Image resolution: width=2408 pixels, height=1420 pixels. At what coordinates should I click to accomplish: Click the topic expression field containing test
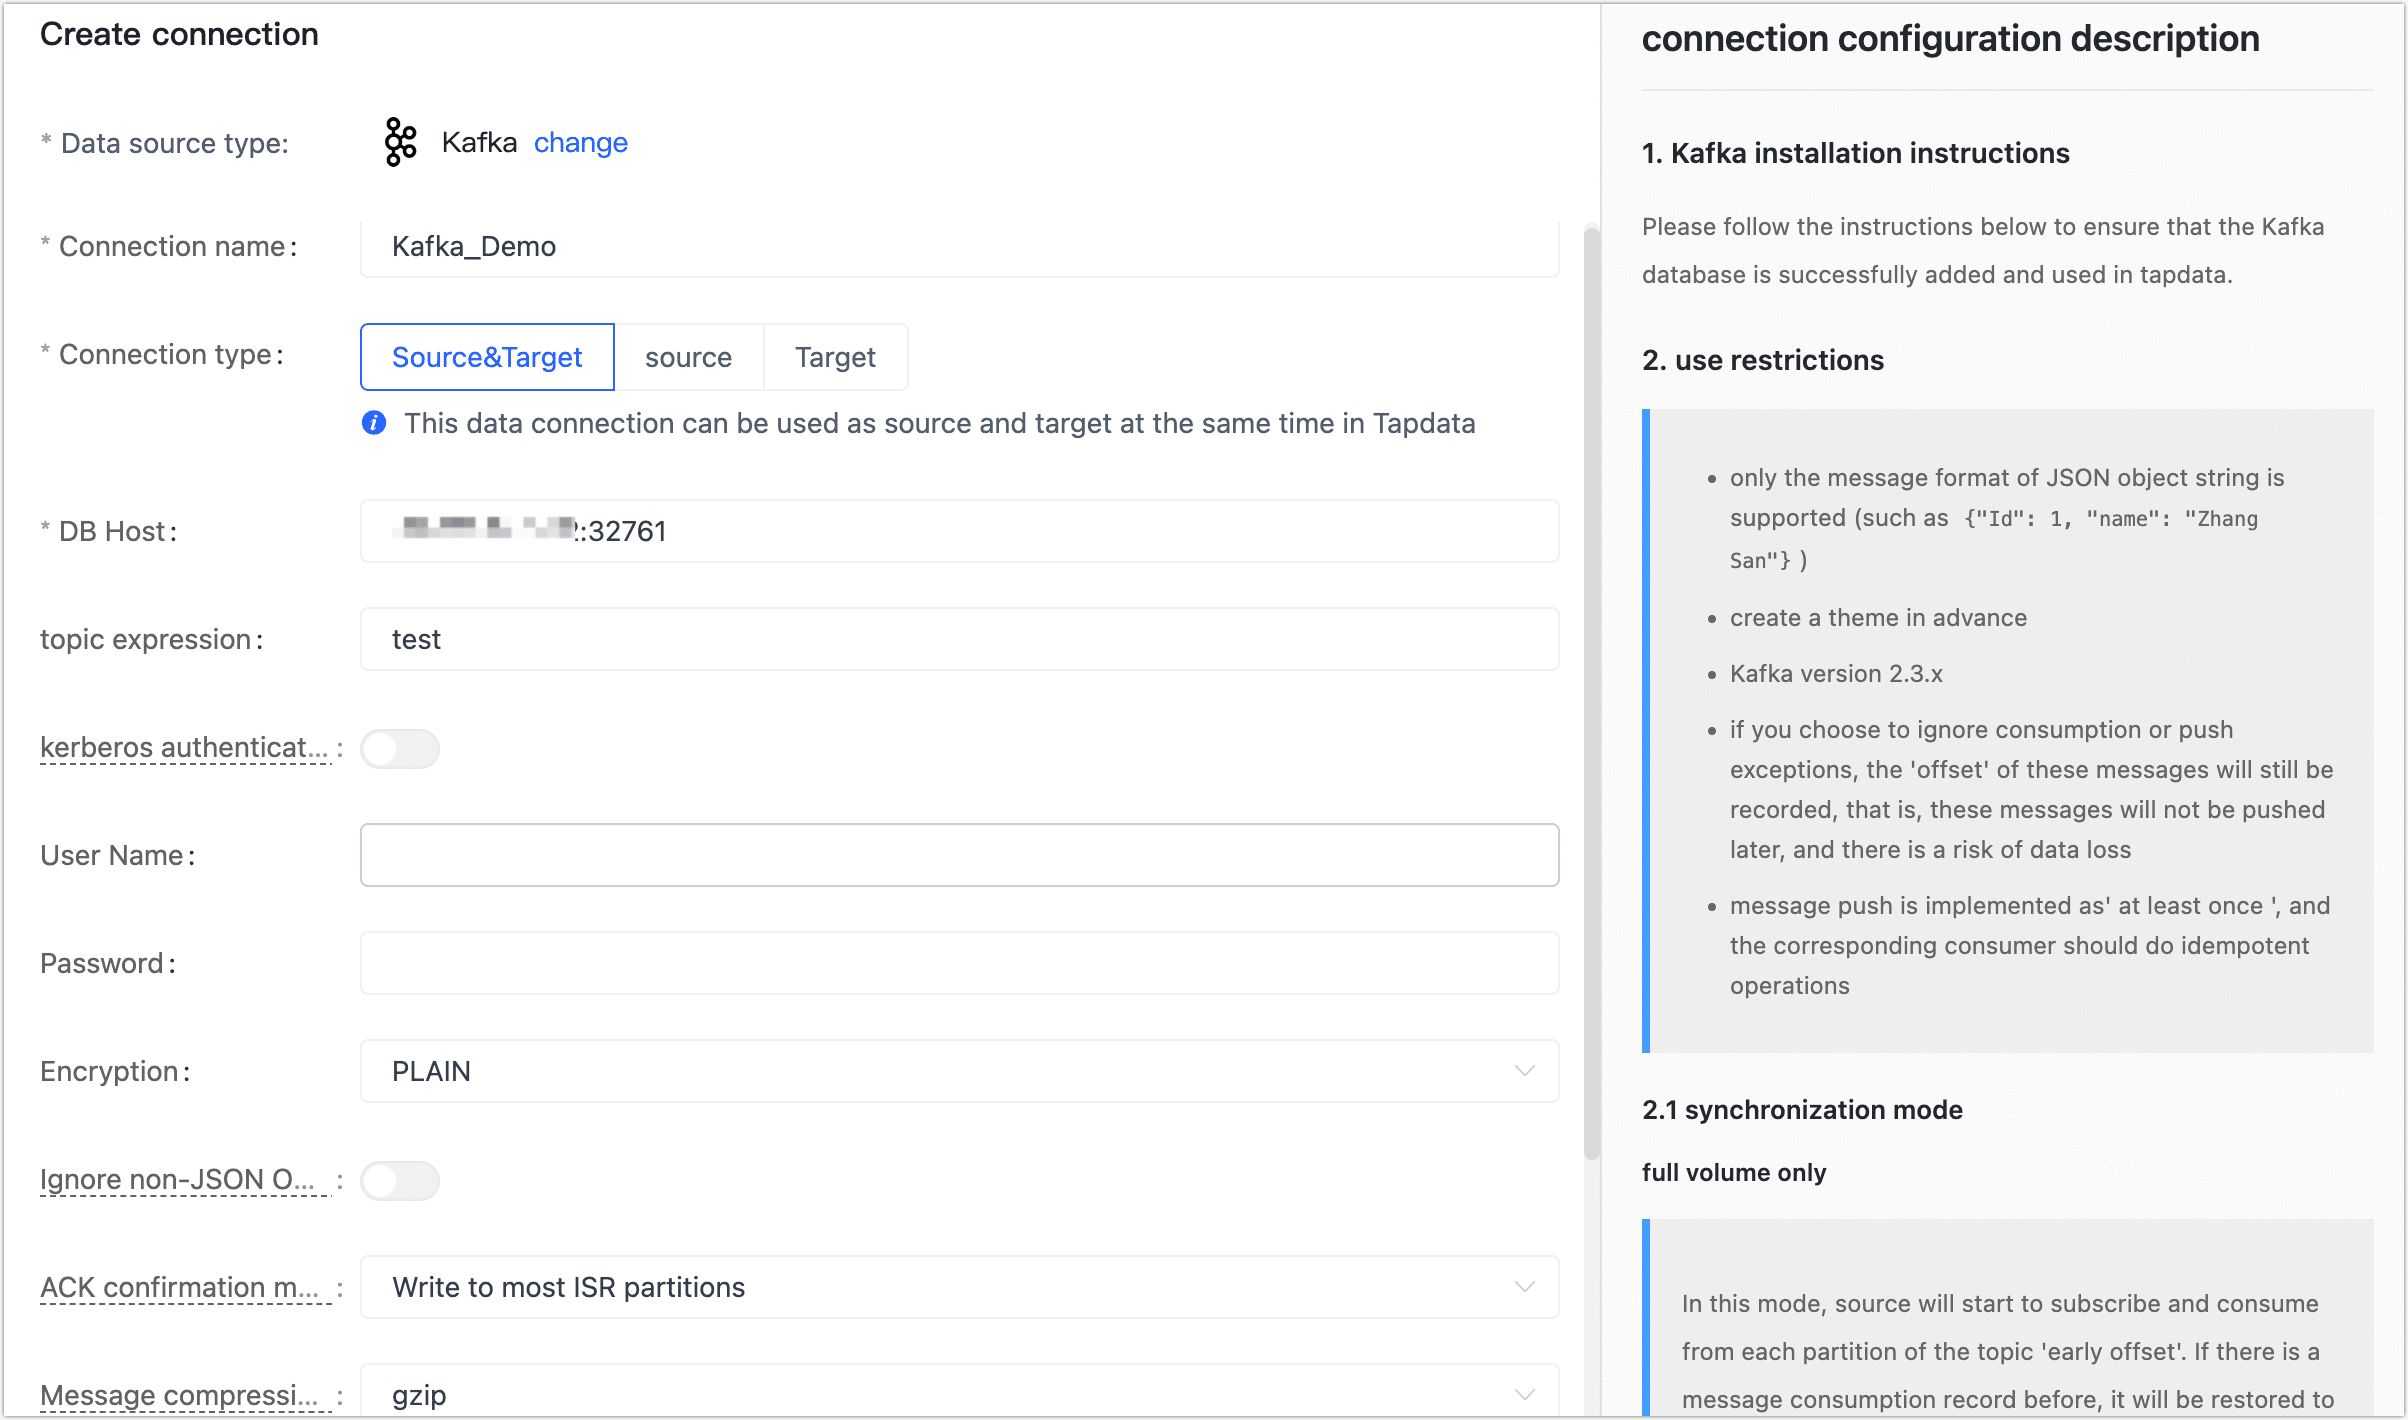[x=959, y=639]
